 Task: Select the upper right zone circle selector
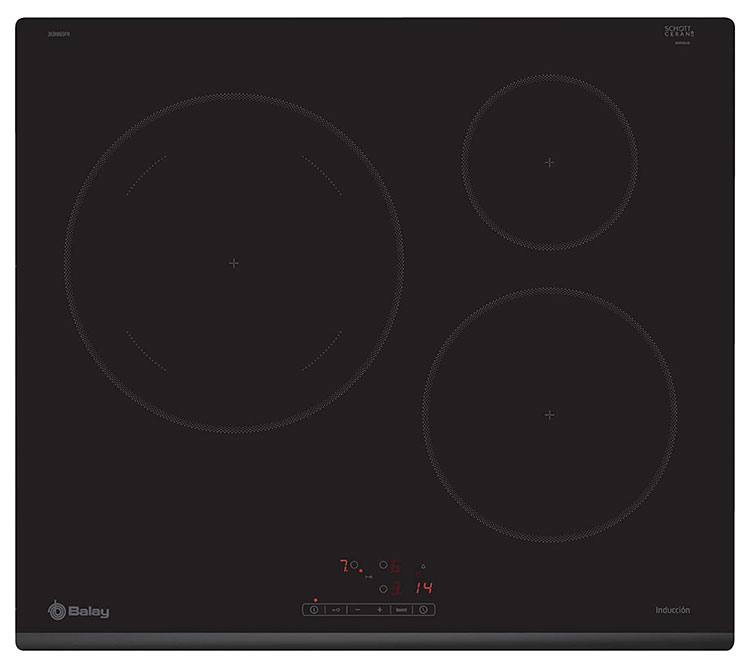(382, 565)
